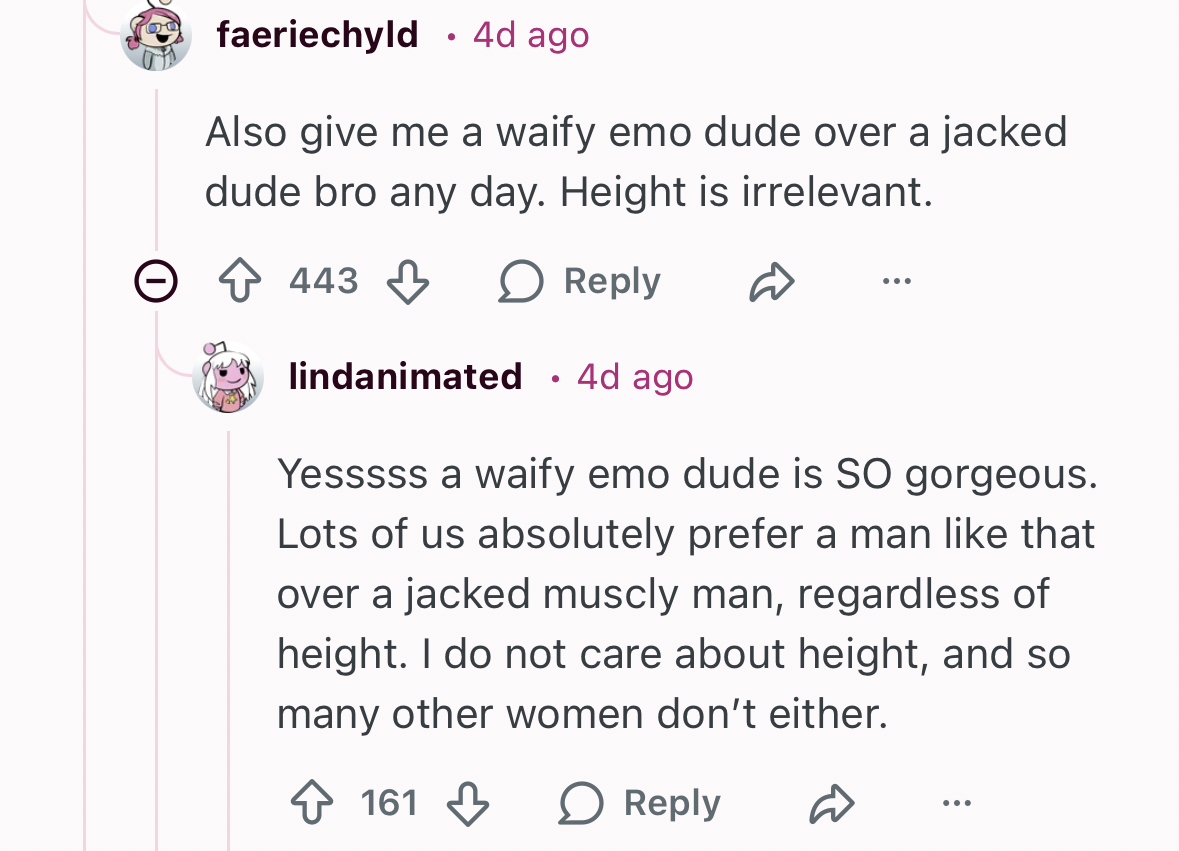Upvote lindanimated's reply
Image resolution: width=1179 pixels, height=851 pixels.
pyautogui.click(x=312, y=804)
